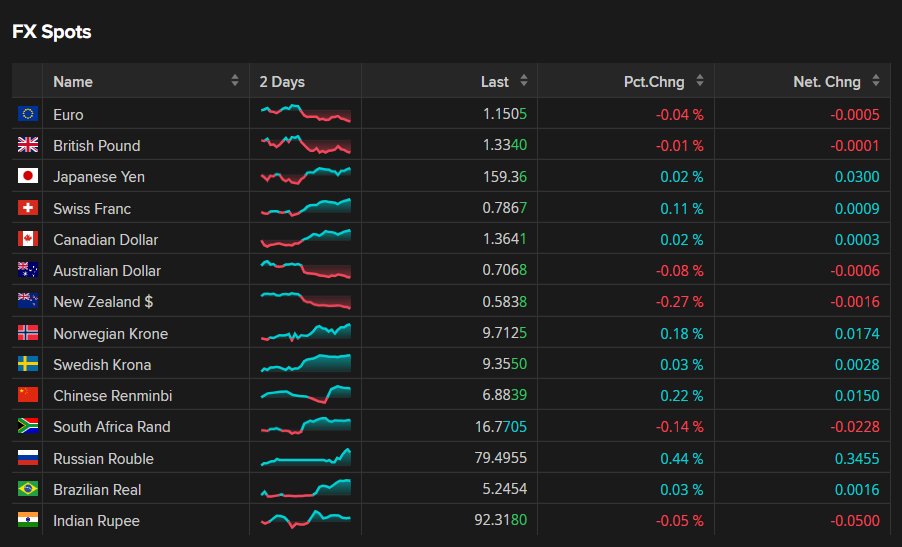
Task: Click the New Zealand $ name link
Action: point(103,301)
